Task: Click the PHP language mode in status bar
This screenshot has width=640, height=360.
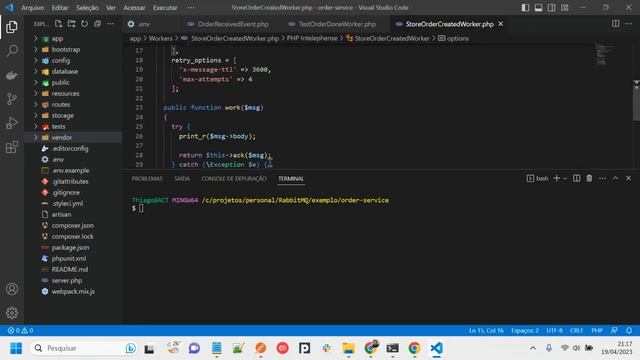Action: click(x=597, y=330)
